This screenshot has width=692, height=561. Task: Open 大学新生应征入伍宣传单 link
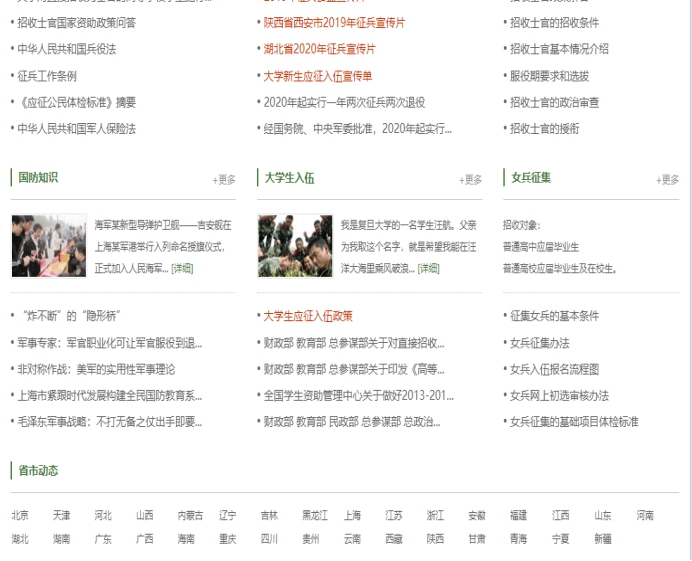coord(317,76)
